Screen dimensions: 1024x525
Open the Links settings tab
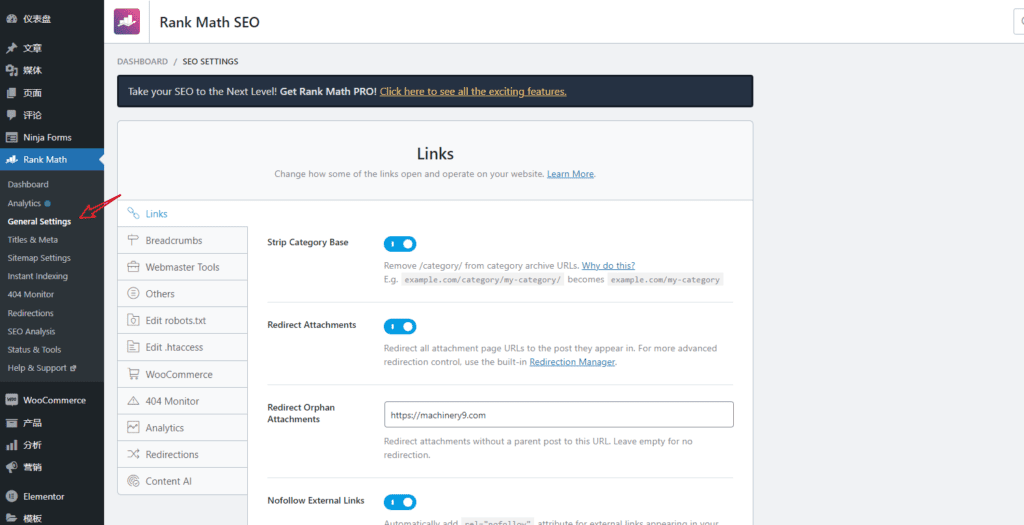pos(182,214)
